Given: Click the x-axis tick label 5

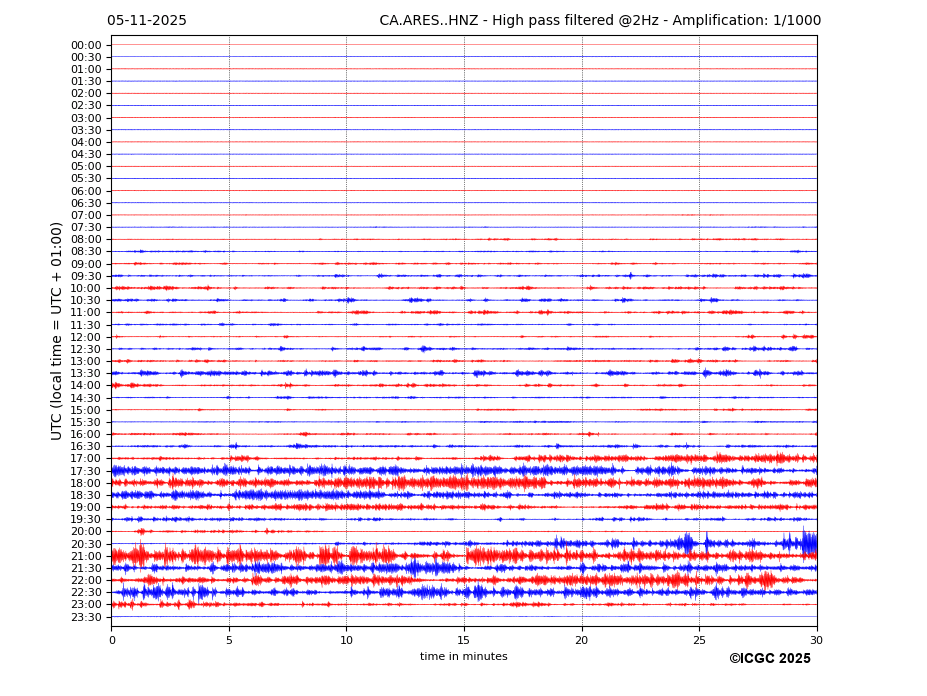Looking at the screenshot, I should [x=229, y=640].
